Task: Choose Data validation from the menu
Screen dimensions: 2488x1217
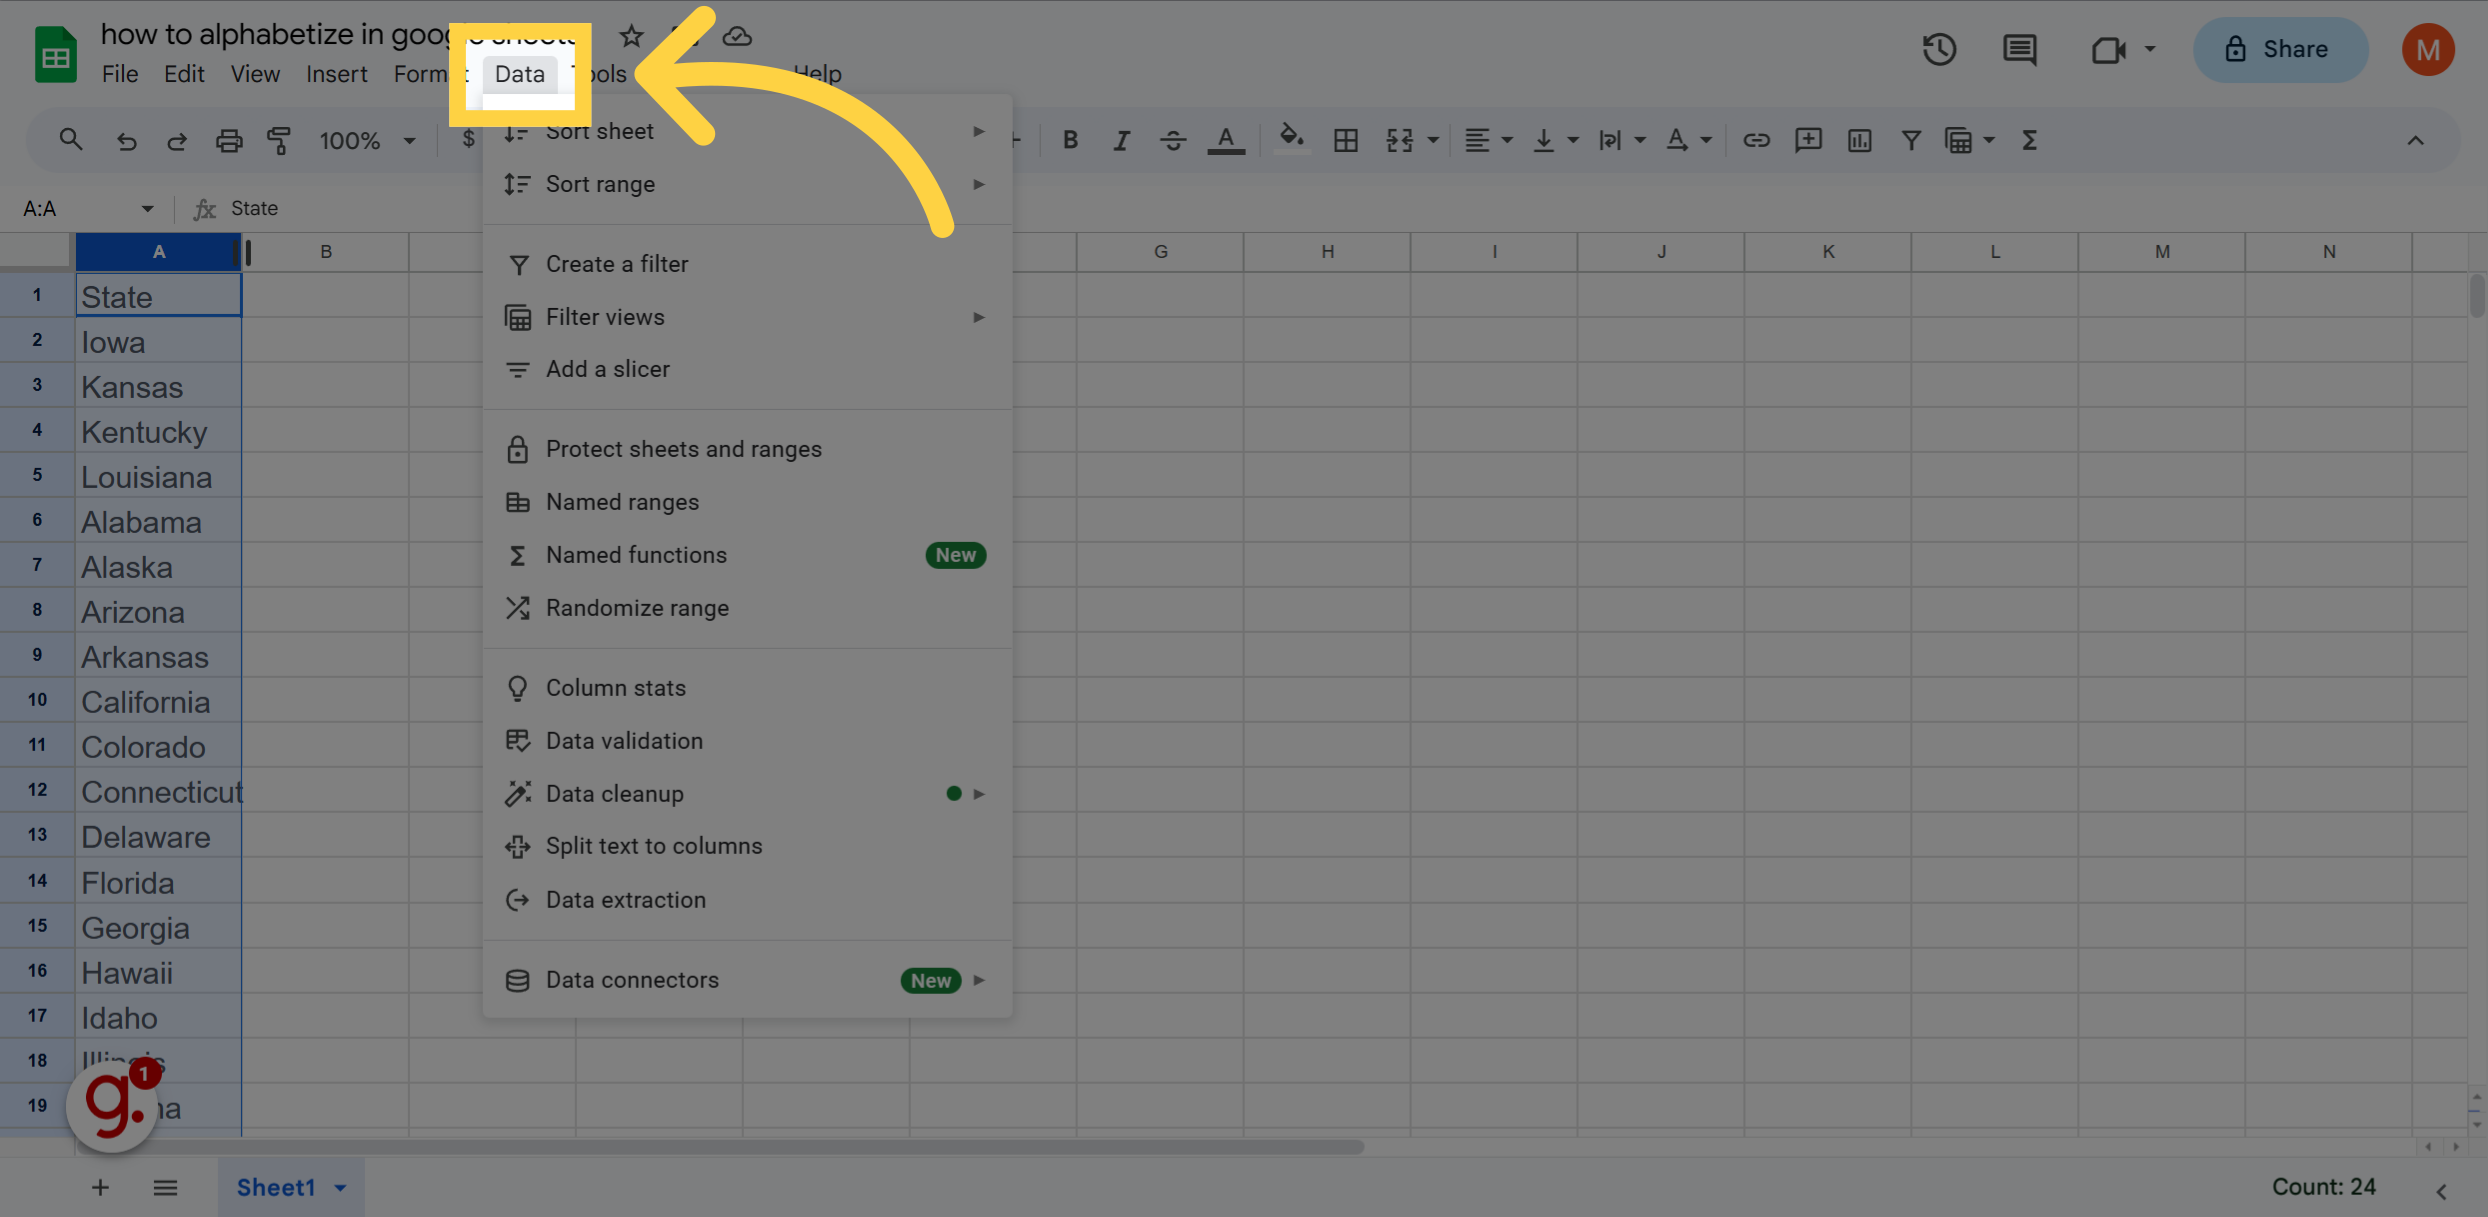Action: 624,741
